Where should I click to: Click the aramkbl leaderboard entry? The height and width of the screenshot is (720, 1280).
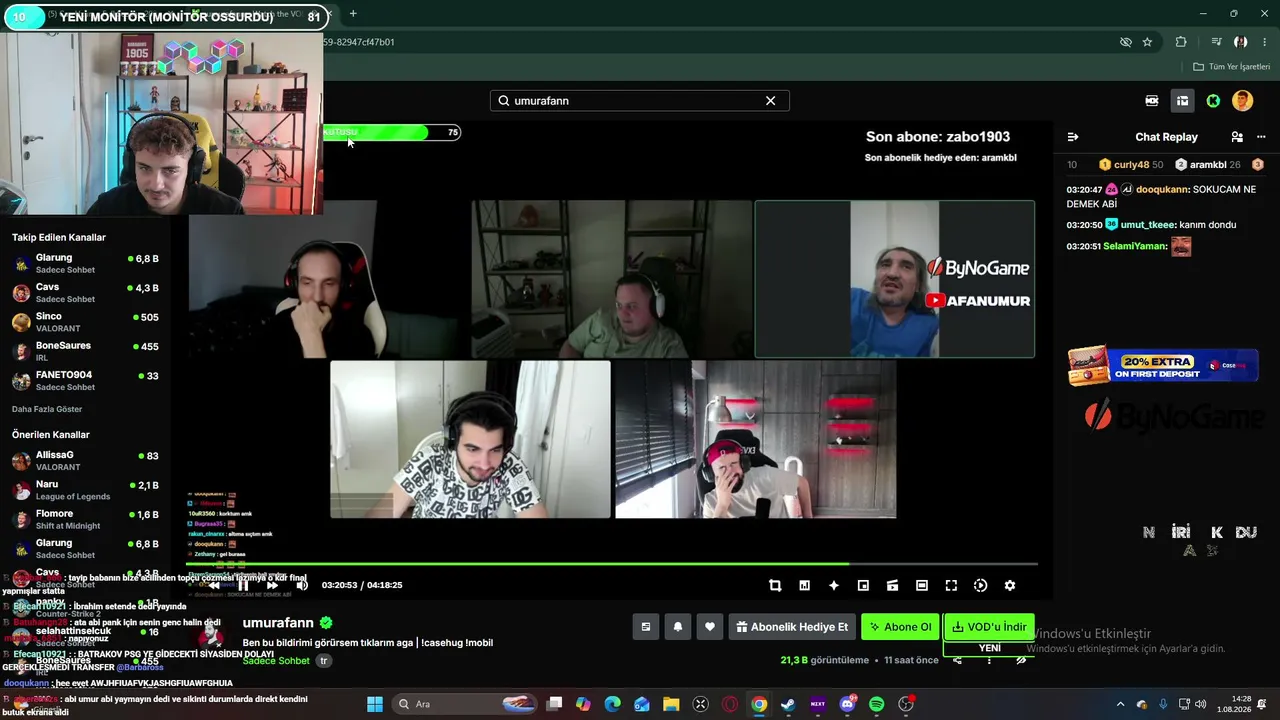click(1208, 165)
